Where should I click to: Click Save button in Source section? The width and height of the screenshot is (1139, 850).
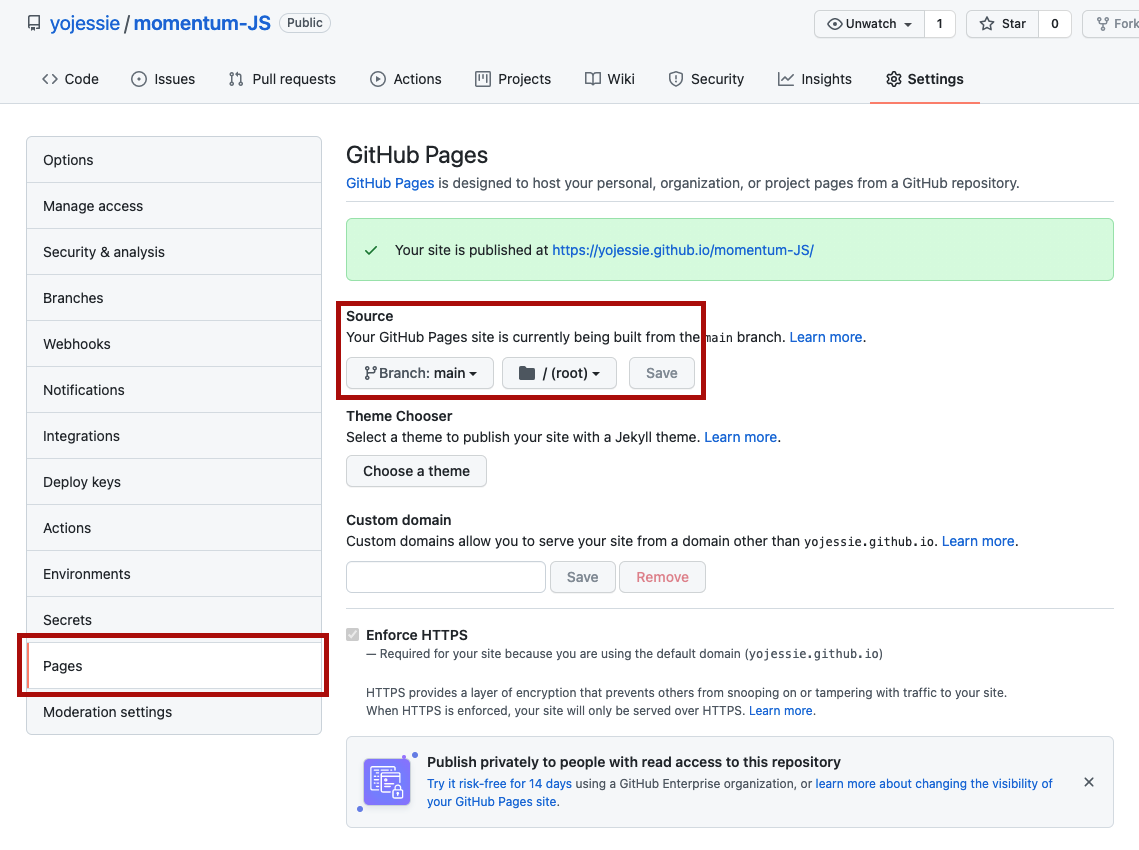(662, 373)
